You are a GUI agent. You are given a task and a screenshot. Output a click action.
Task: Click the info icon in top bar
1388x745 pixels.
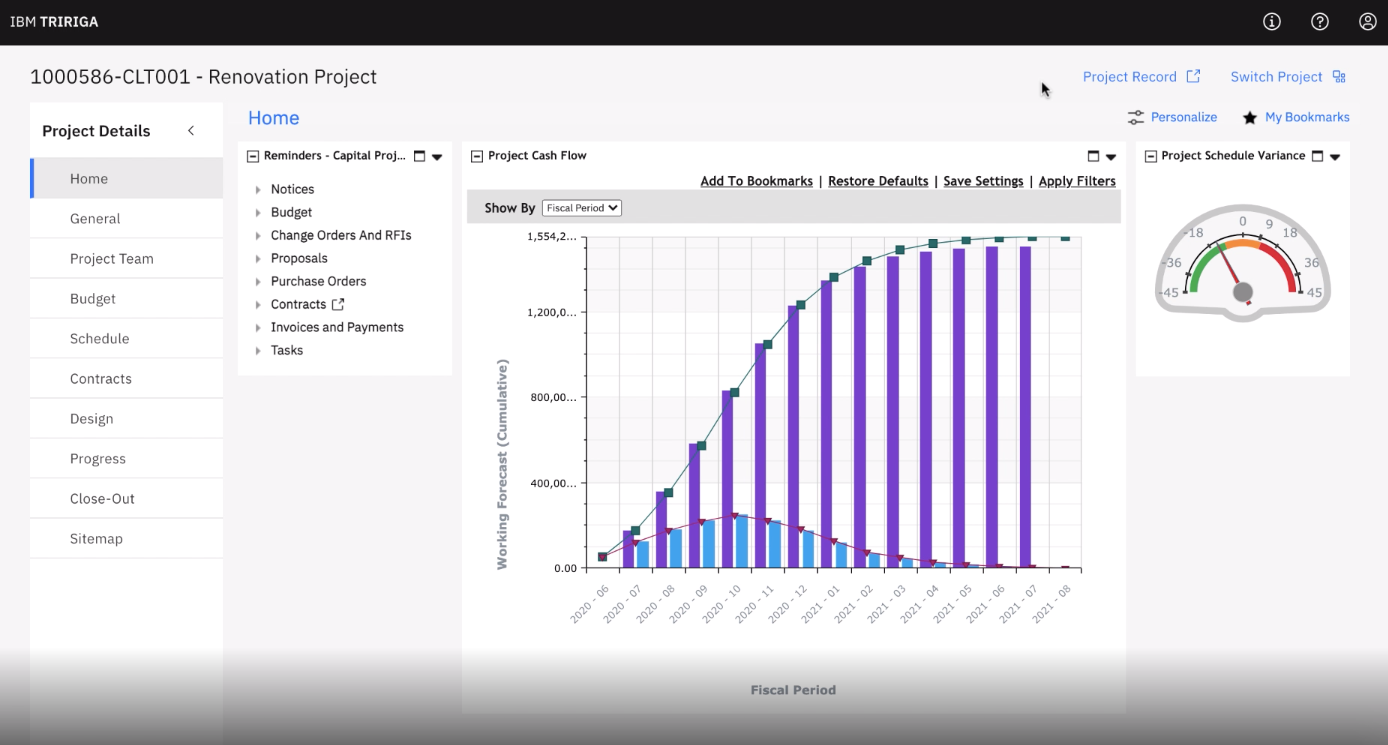point(1272,22)
